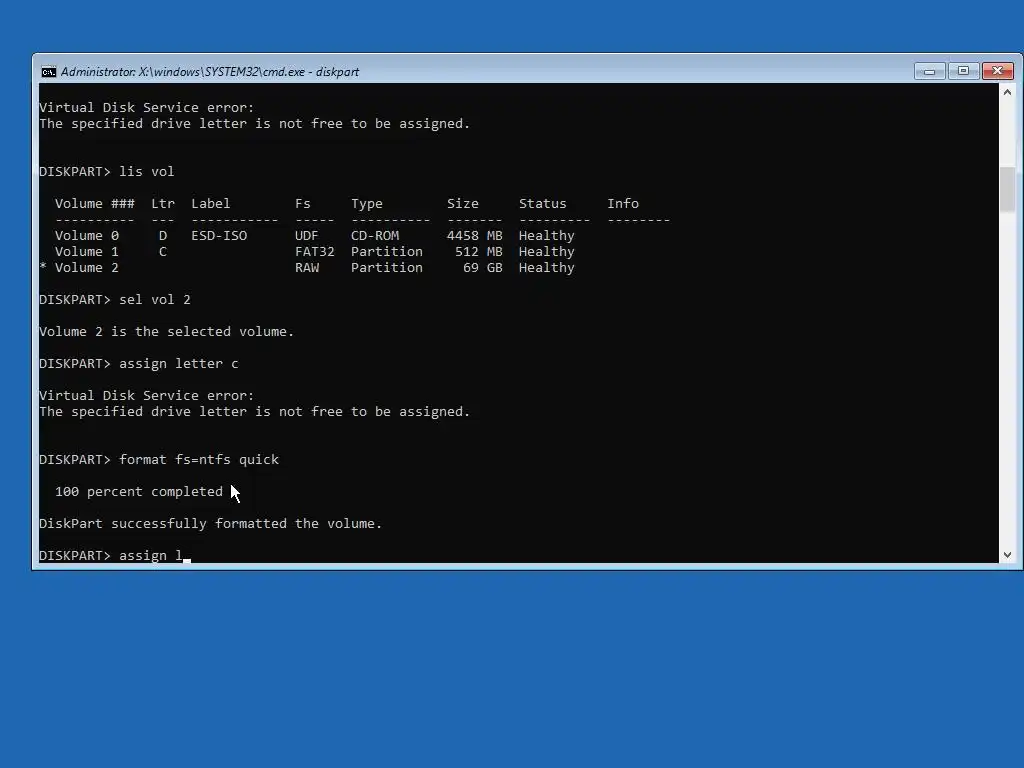The height and width of the screenshot is (768, 1024).
Task: Click 'Volume 0' in the volume list
Action: (87, 235)
